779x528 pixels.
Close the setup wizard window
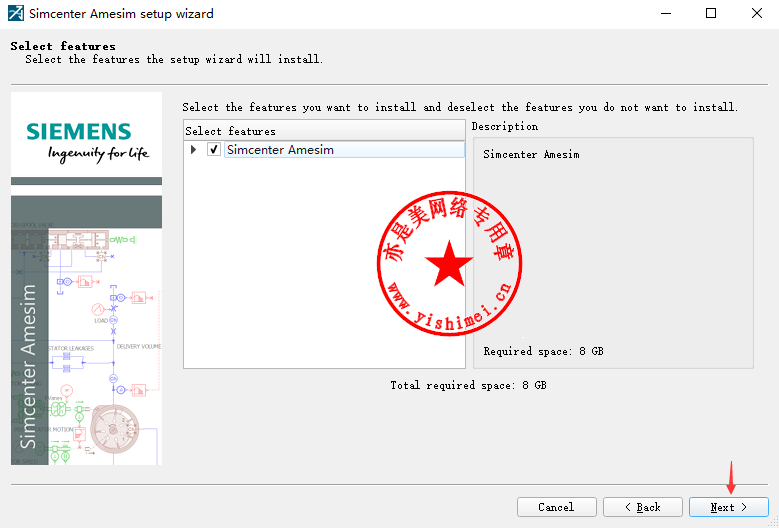tap(757, 13)
